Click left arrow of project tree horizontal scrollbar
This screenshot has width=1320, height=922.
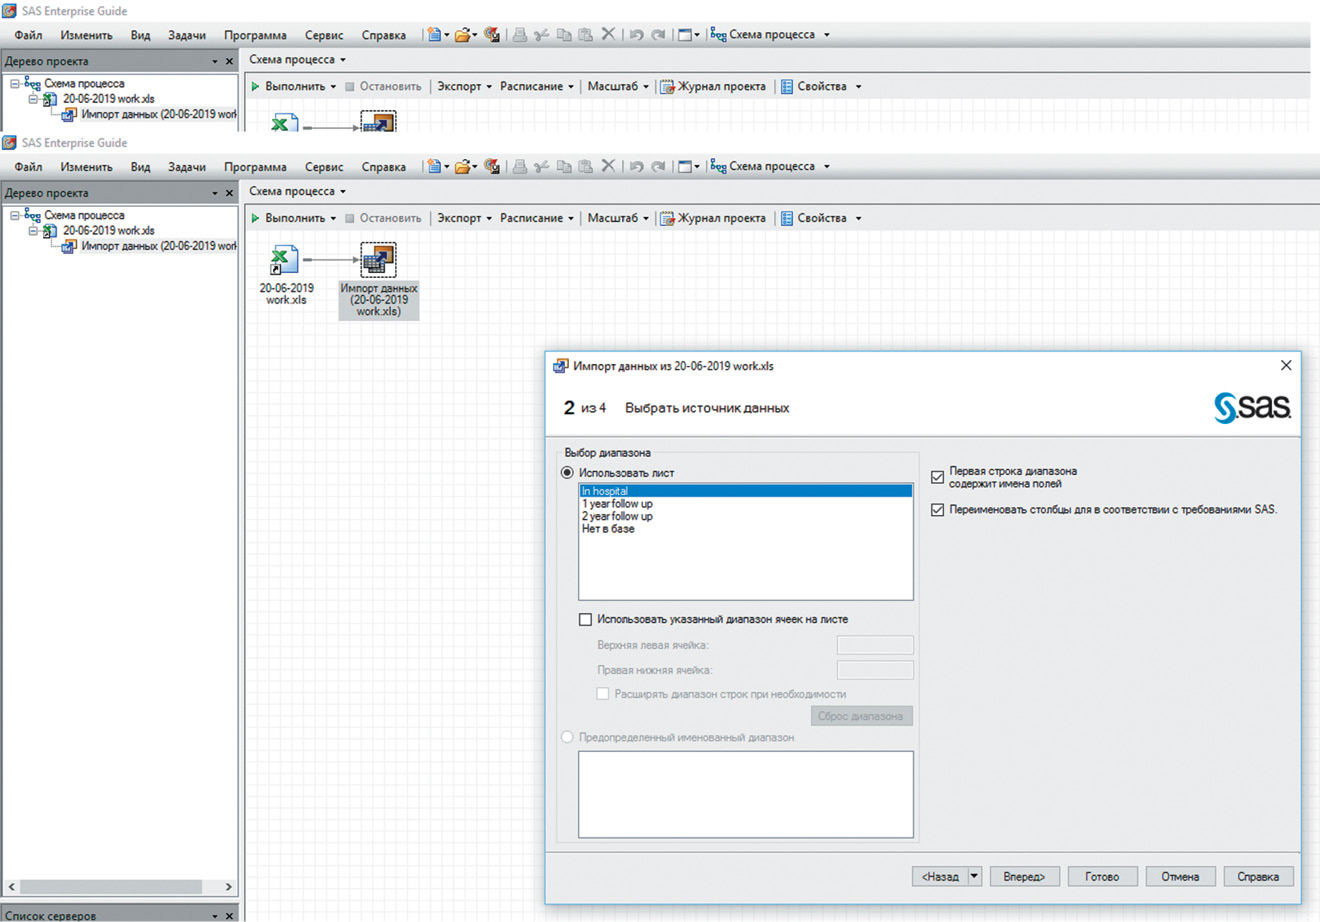click(12, 887)
